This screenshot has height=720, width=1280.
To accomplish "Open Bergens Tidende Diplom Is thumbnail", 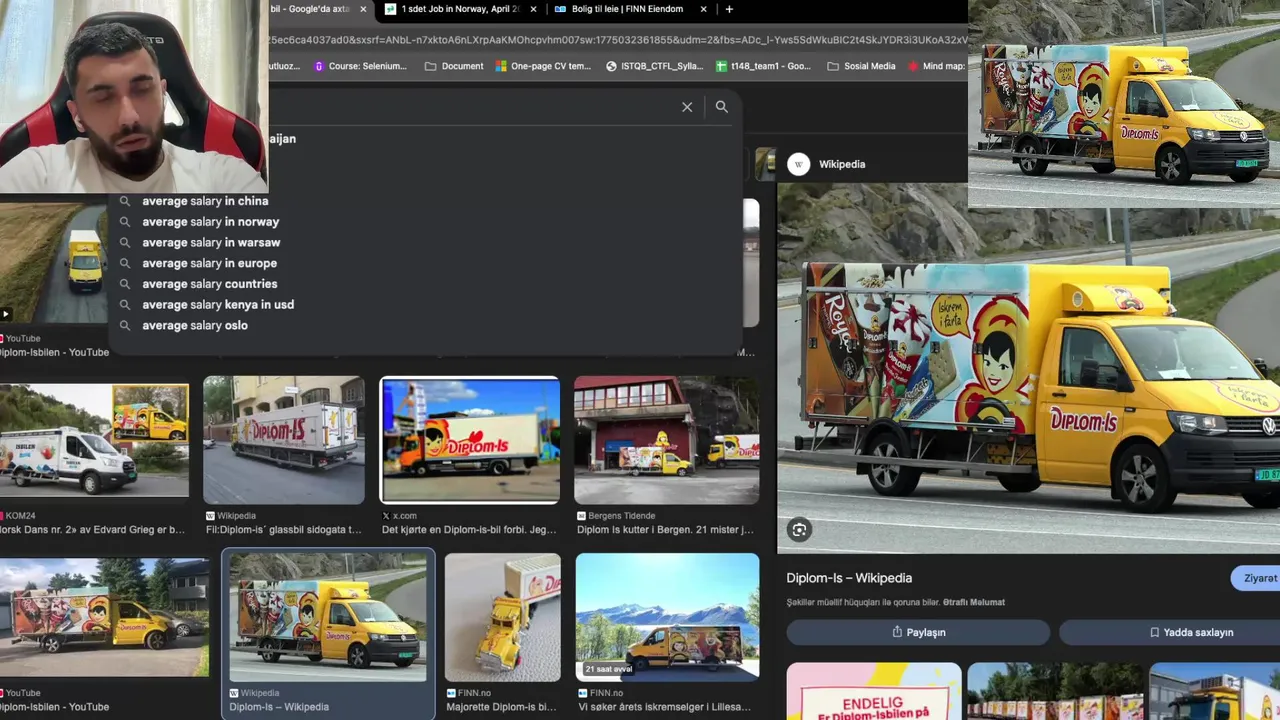I will [667, 440].
